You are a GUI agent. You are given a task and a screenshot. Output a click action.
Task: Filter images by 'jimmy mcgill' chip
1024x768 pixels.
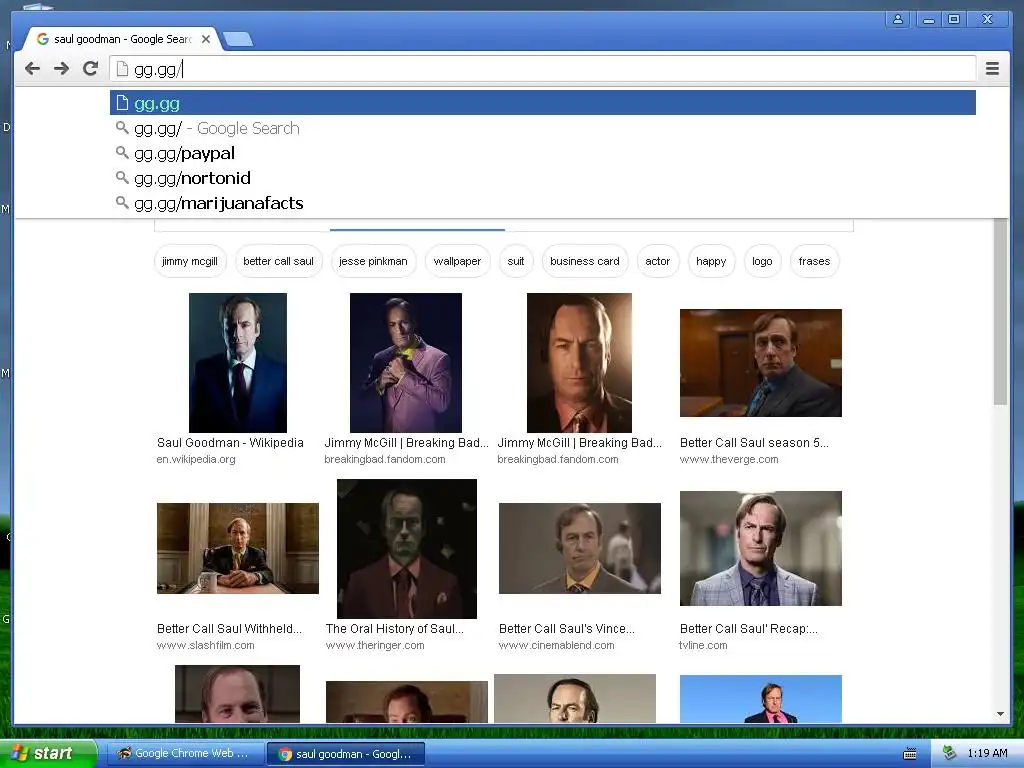[190, 261]
